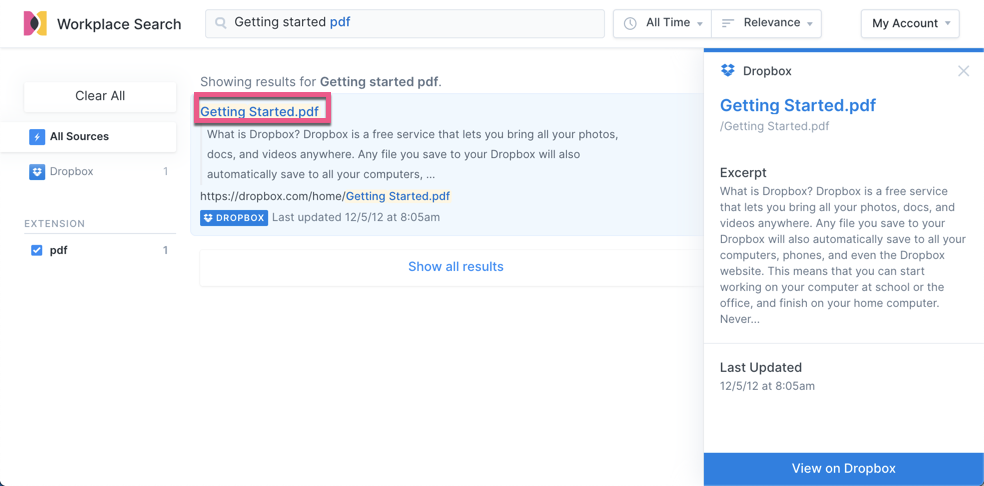This screenshot has width=984, height=486.
Task: Click the blue DROPBOX badge in result
Action: tap(234, 218)
